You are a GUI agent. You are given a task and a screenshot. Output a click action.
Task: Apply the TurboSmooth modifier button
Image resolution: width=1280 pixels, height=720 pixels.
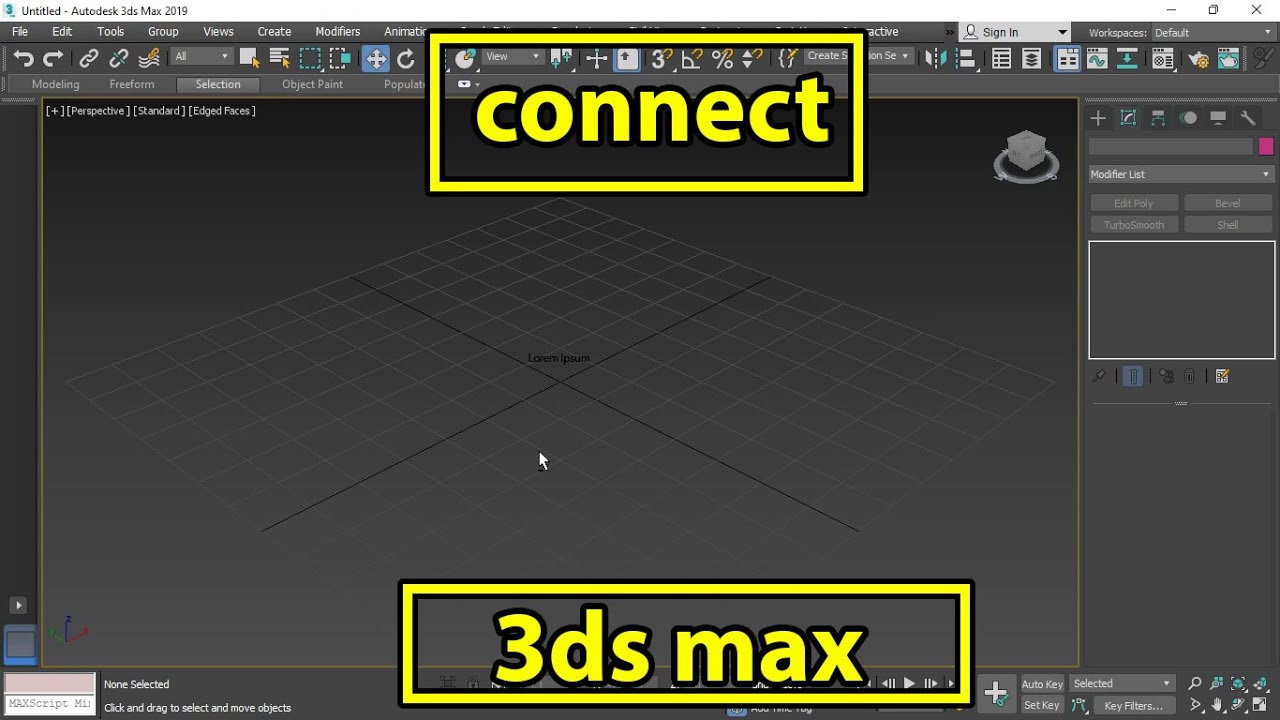tap(1134, 225)
